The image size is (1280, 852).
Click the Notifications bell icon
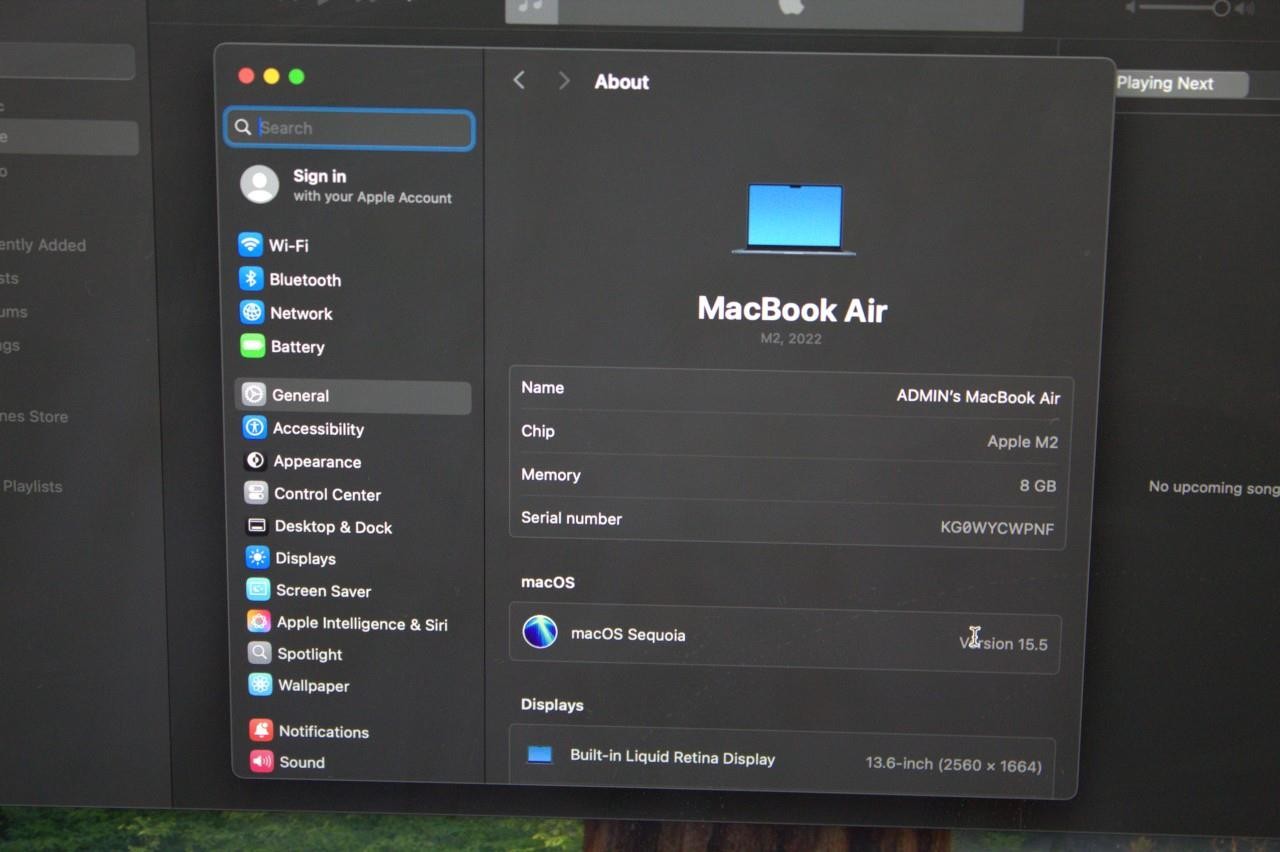coord(262,730)
